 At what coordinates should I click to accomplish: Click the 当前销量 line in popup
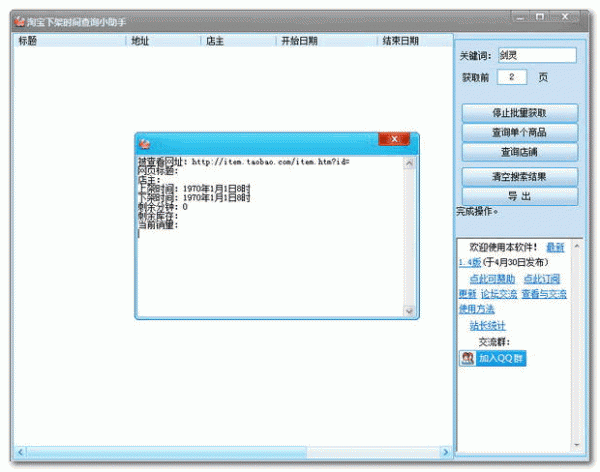[x=158, y=225]
